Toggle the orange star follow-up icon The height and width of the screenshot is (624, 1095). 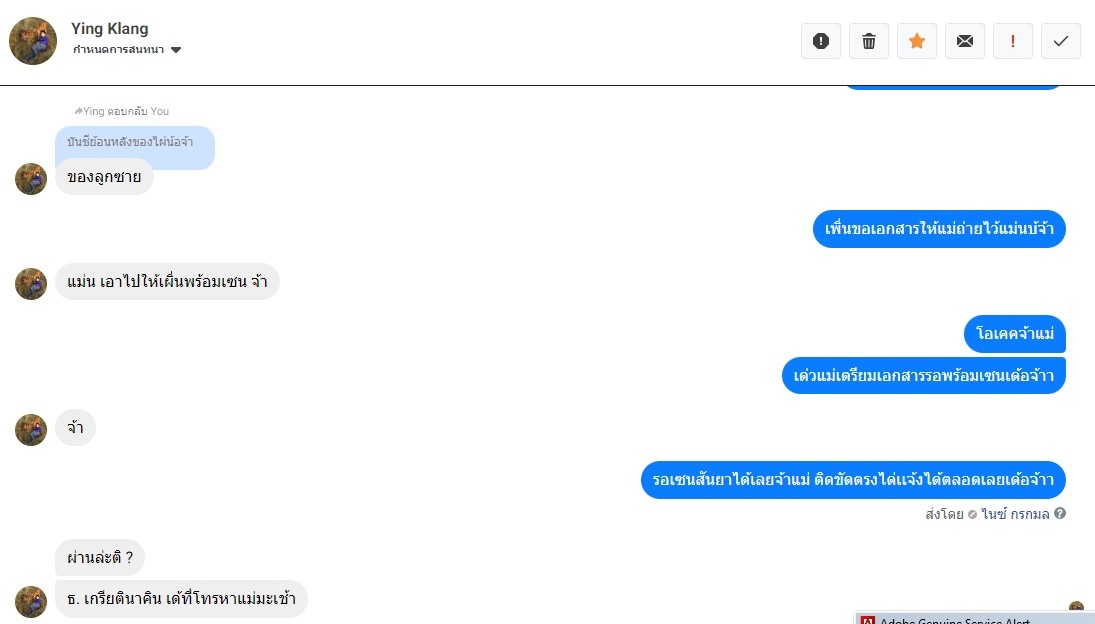tap(917, 41)
